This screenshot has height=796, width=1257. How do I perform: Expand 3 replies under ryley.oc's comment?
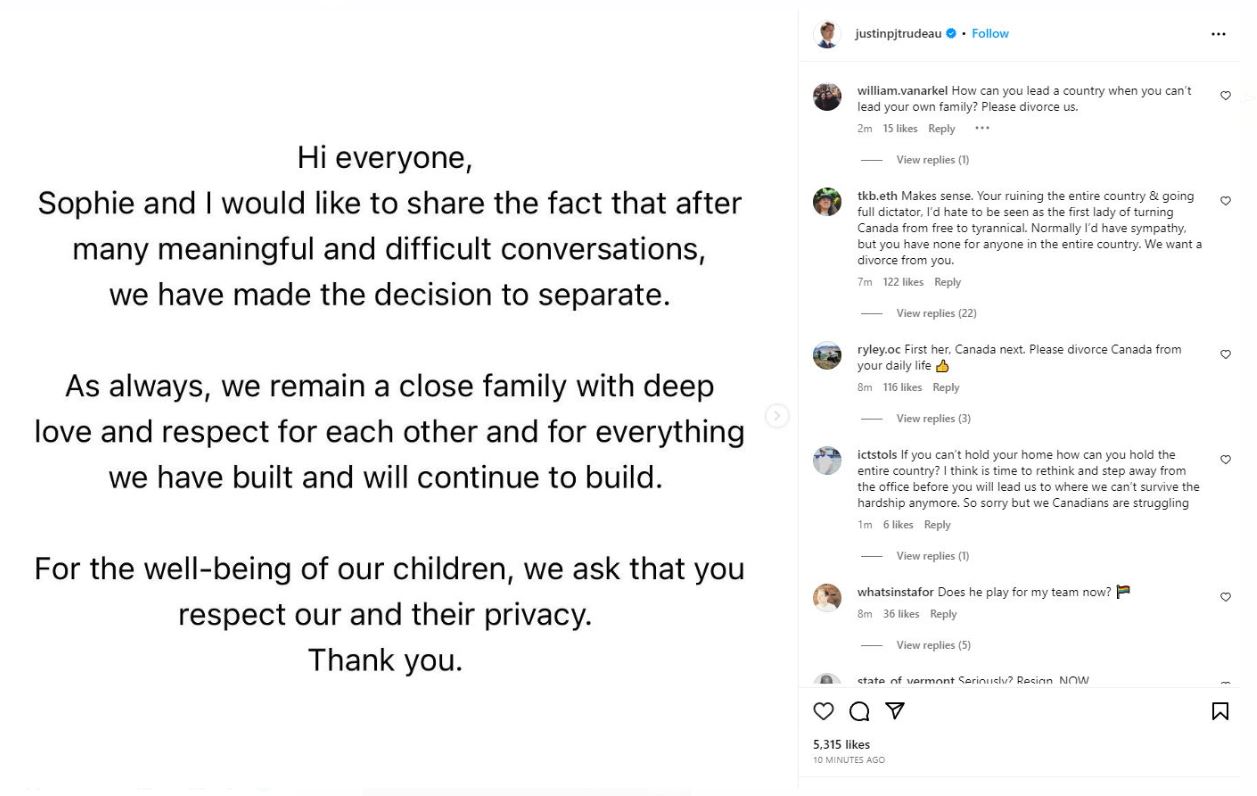[x=933, y=418]
